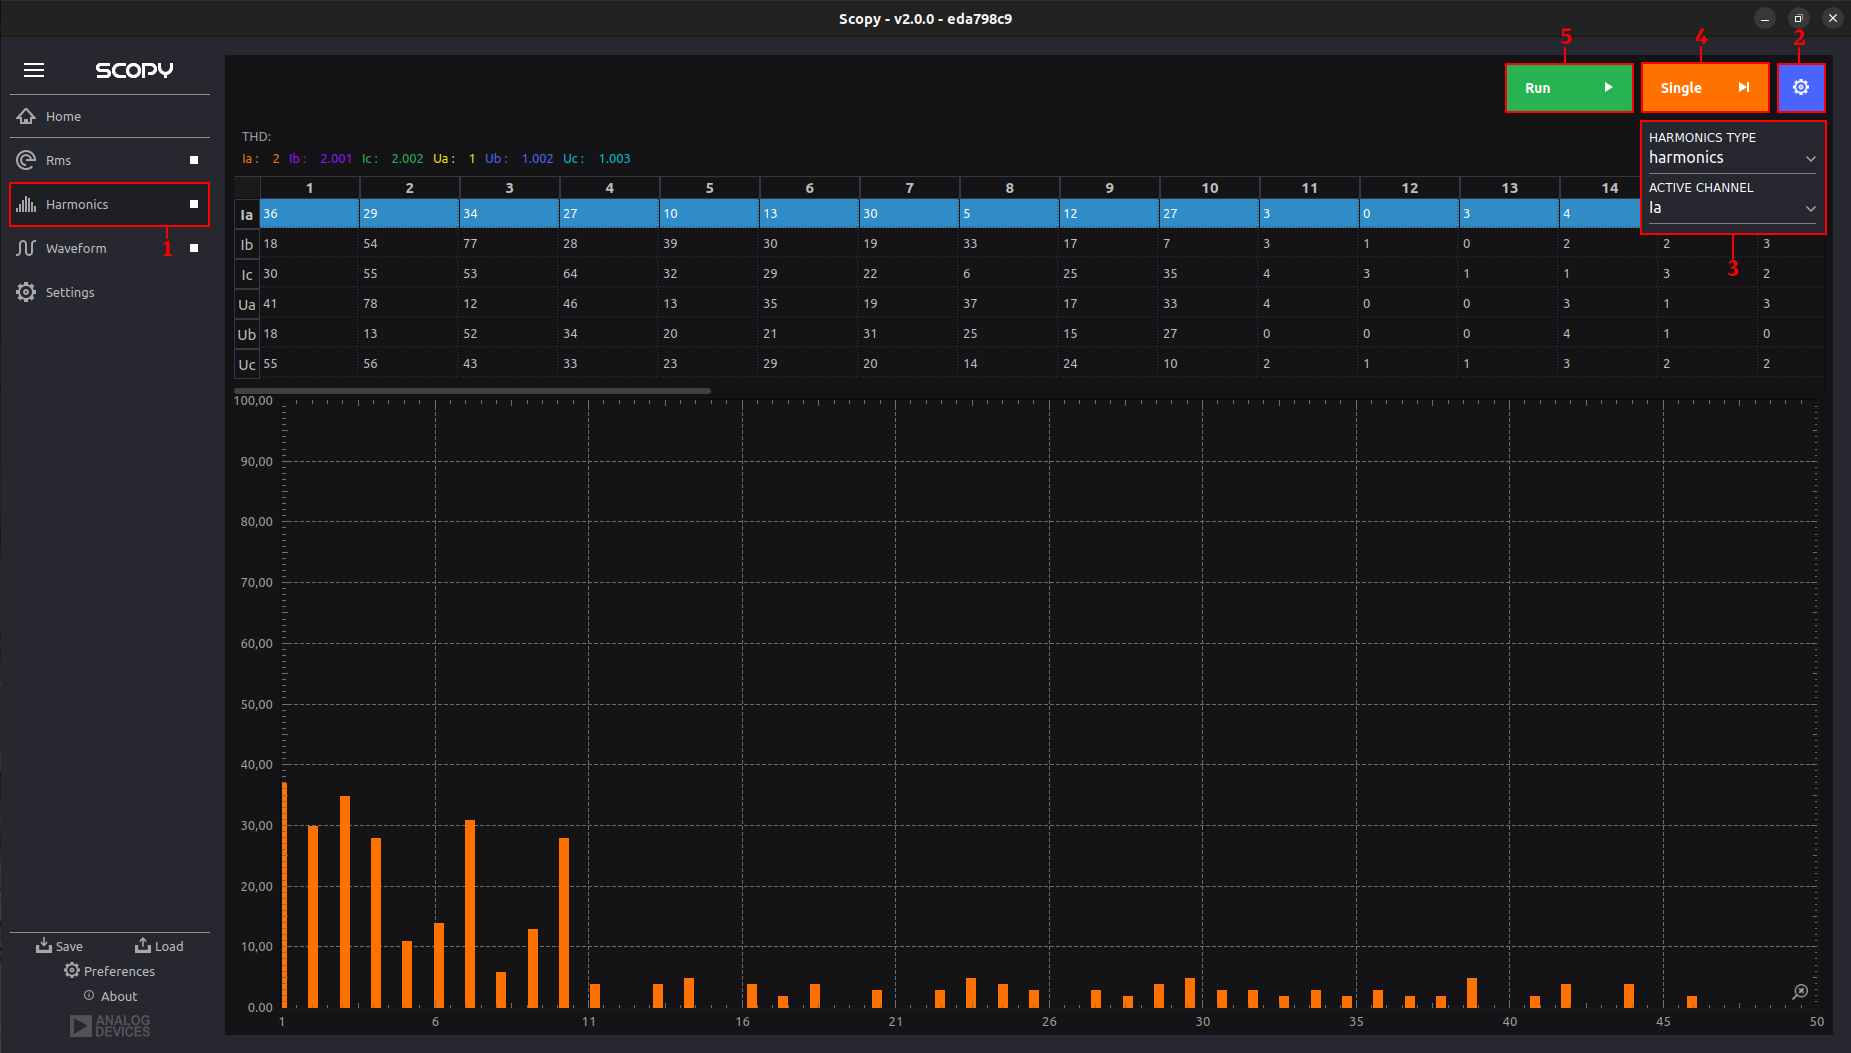Viewport: 1851px width, 1053px height.
Task: Click the Analog Devices logo
Action: [110, 1026]
